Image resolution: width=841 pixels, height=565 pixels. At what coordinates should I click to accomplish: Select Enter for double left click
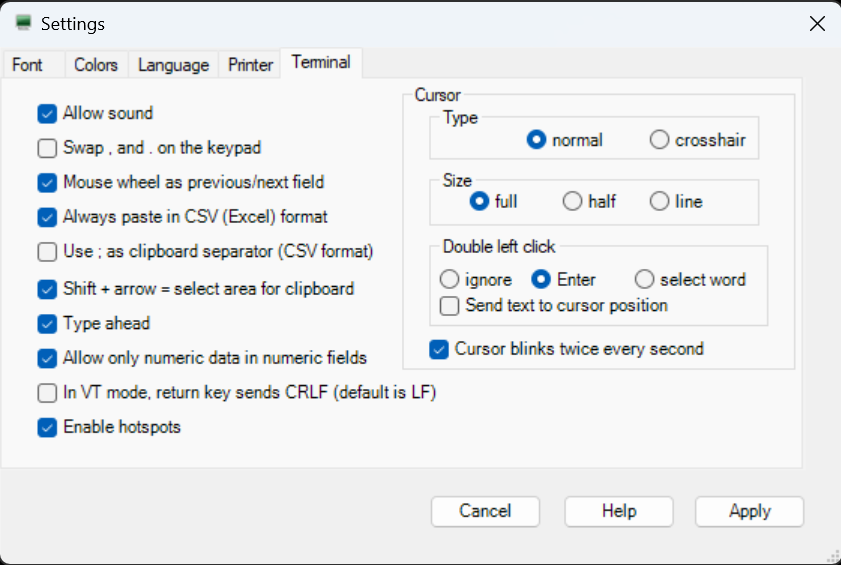(x=541, y=279)
